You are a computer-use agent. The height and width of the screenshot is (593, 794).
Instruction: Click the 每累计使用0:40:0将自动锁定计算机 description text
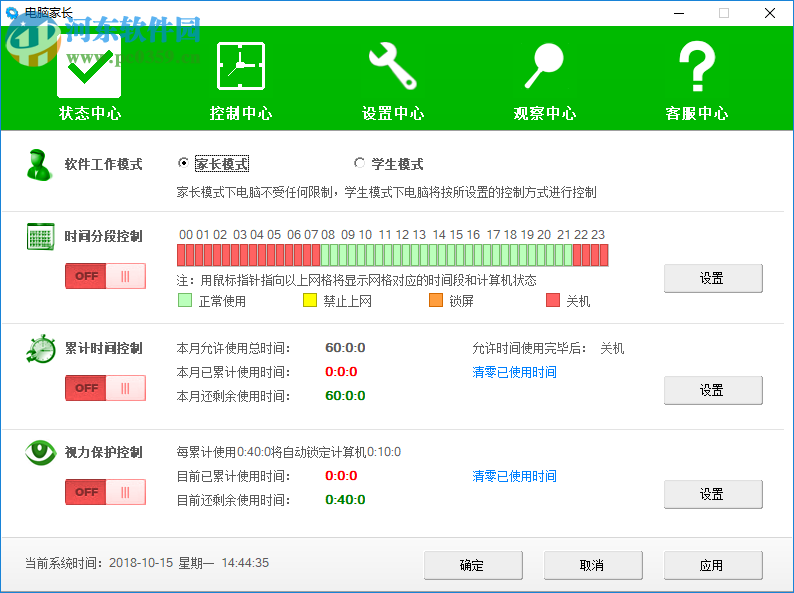[289, 452]
